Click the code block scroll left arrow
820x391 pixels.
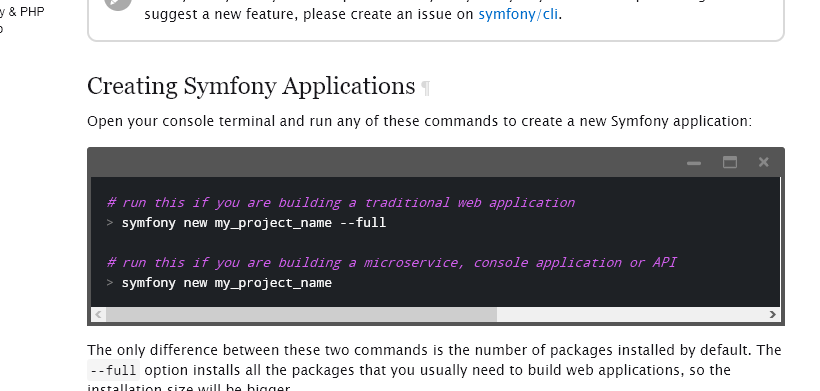point(98,314)
